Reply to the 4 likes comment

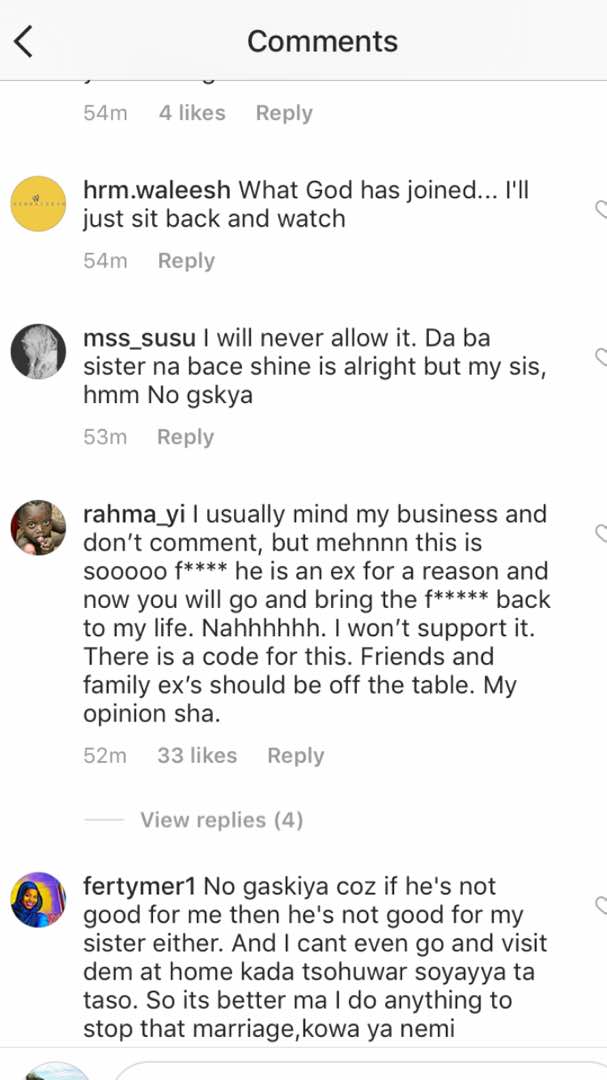(x=284, y=113)
